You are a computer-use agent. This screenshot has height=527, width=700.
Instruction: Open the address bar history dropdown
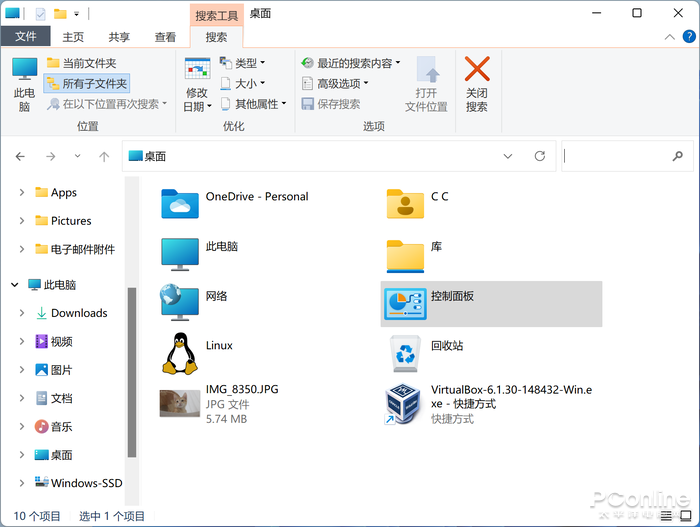(508, 156)
